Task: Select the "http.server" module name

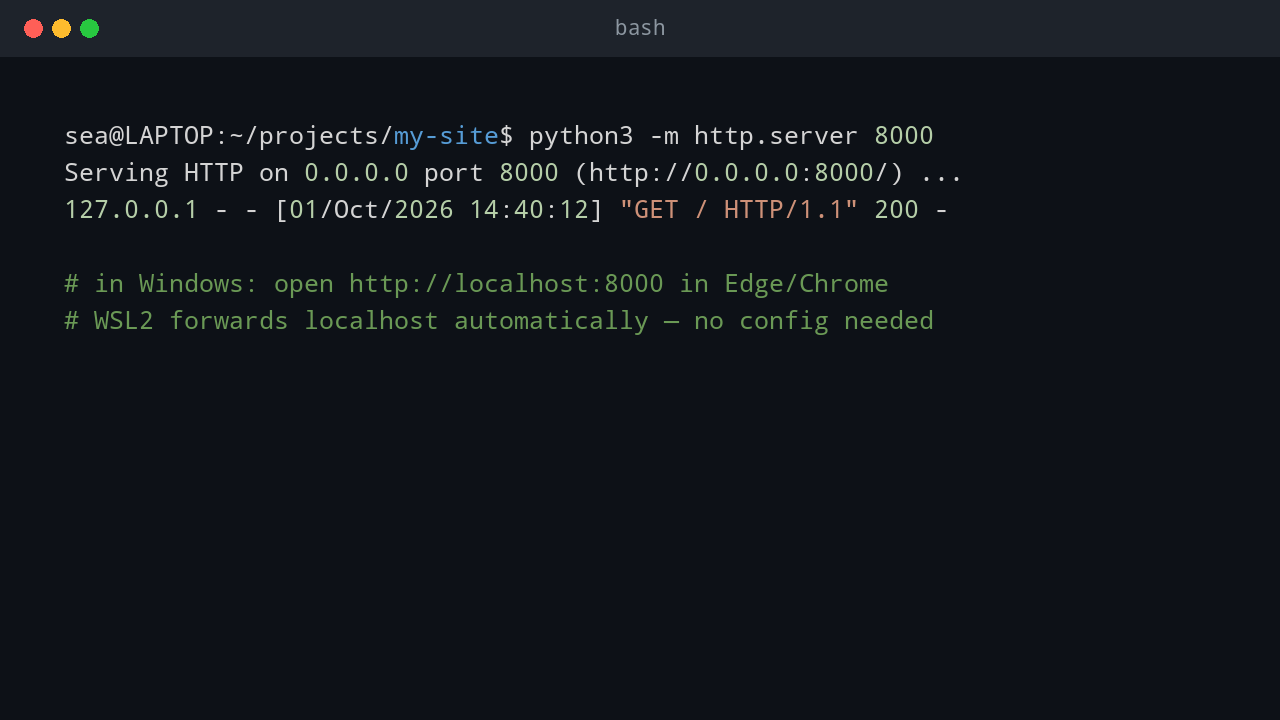Action: pos(776,136)
